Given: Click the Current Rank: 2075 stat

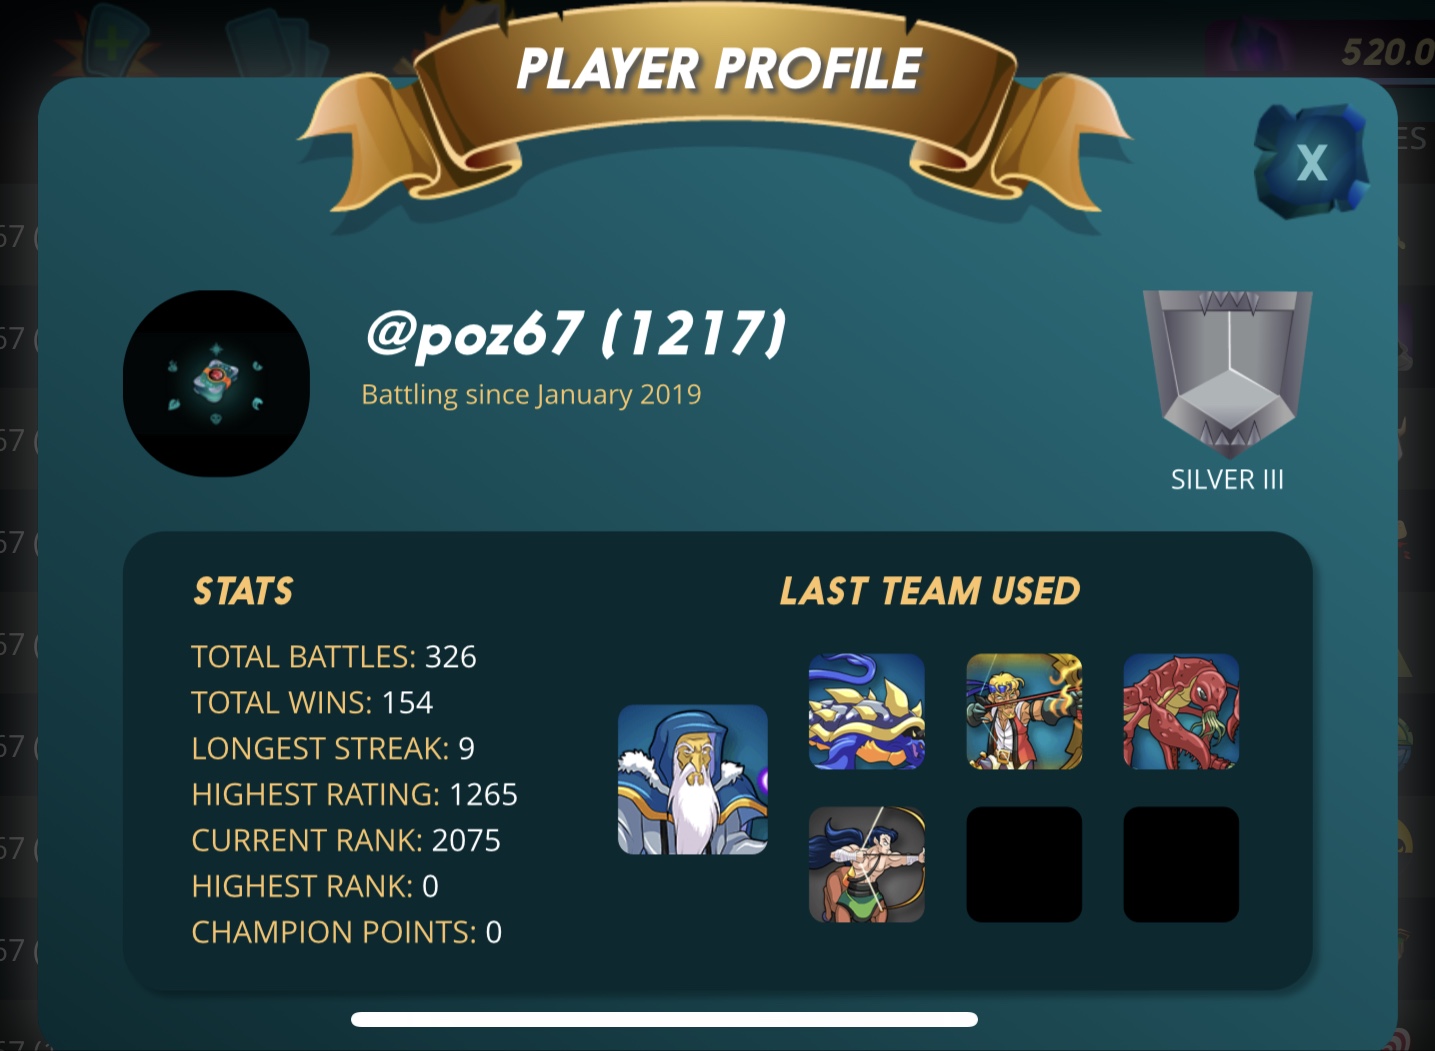Looking at the screenshot, I should point(346,841).
